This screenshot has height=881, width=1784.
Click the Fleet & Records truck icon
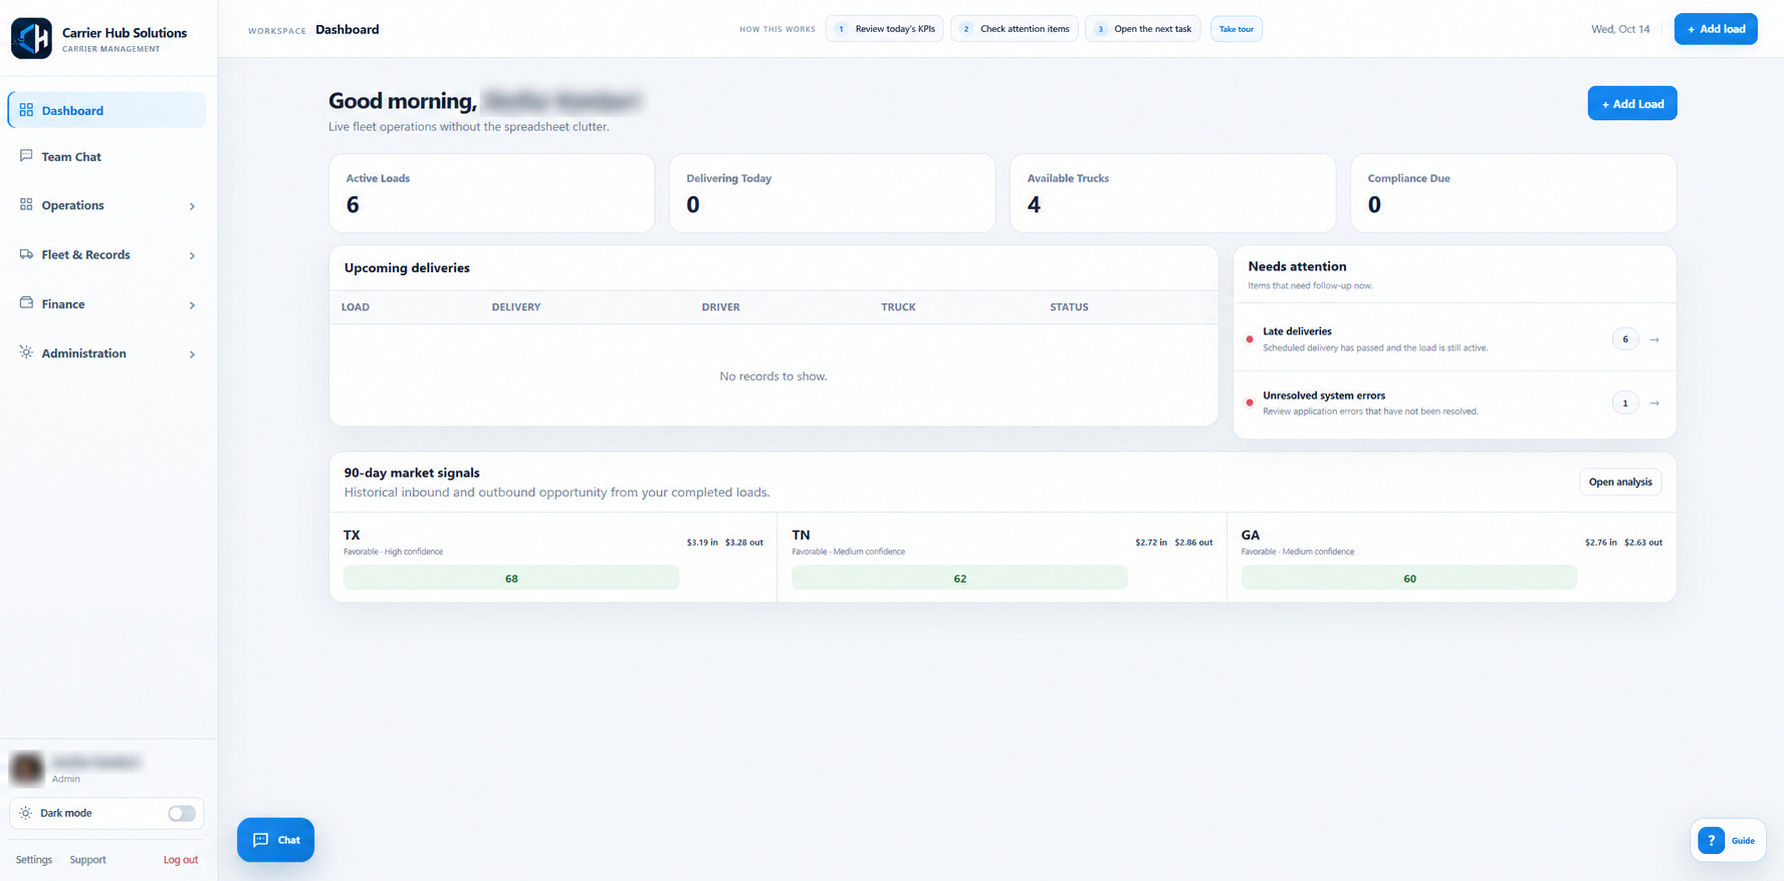[26, 254]
